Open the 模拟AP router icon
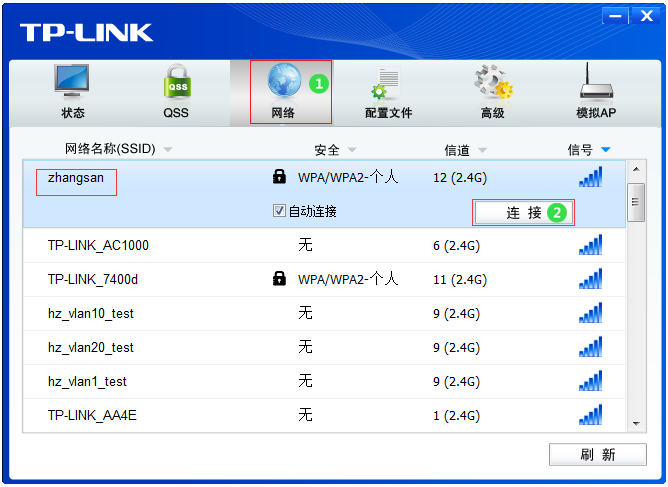Viewport: 668px width, 487px height. (x=596, y=83)
